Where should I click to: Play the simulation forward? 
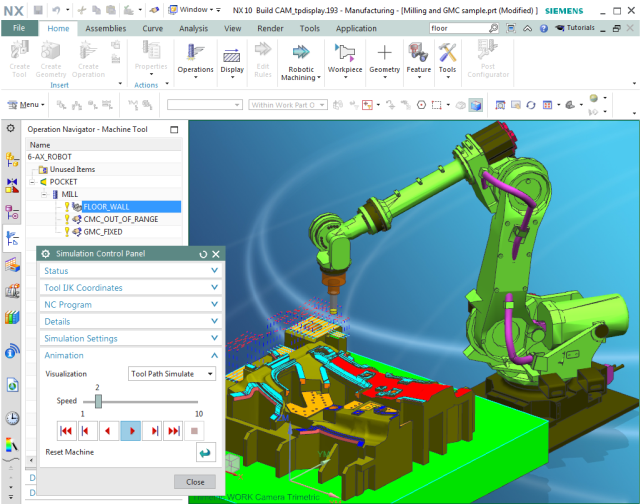pyautogui.click(x=131, y=431)
